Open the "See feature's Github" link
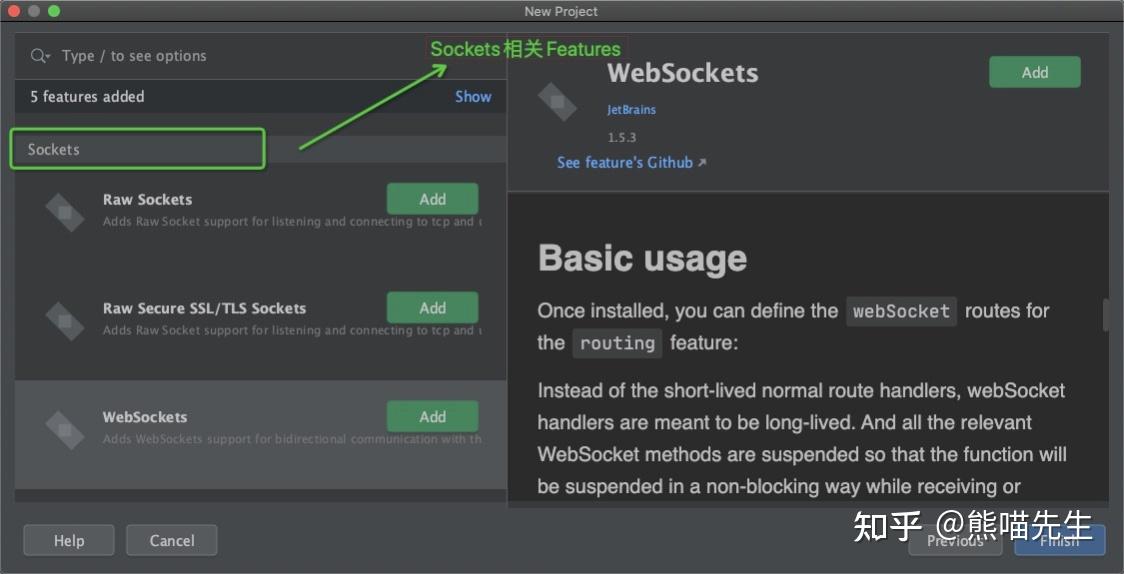The height and width of the screenshot is (574, 1124). click(x=624, y=163)
